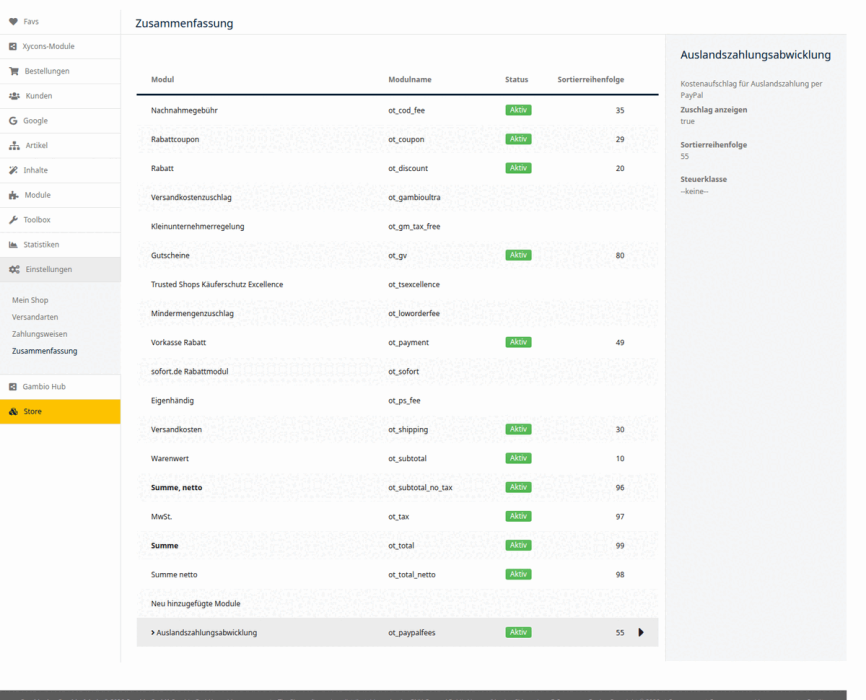This screenshot has height=700, width=866.
Task: Expand the Inhalte sidebar section
Action: point(60,170)
